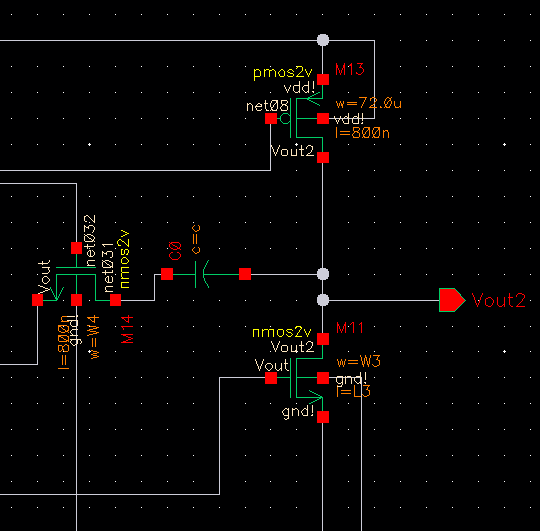Select the l=800n label of M13
This screenshot has width=540, height=531.
(x=362, y=133)
